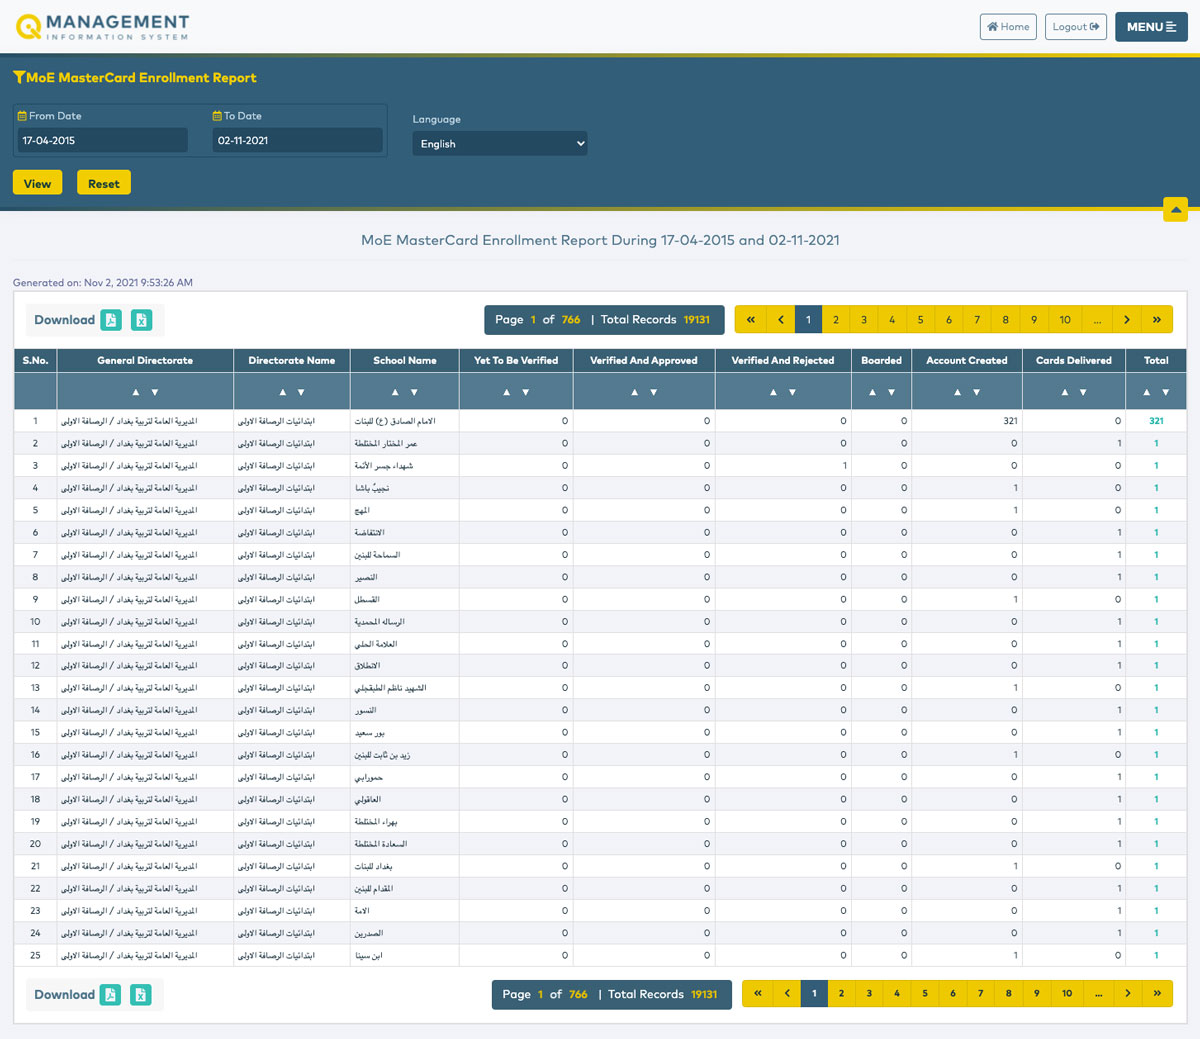Screen dimensions: 1200x1039
Task: Download the Excel report above the table
Action: tap(141, 320)
